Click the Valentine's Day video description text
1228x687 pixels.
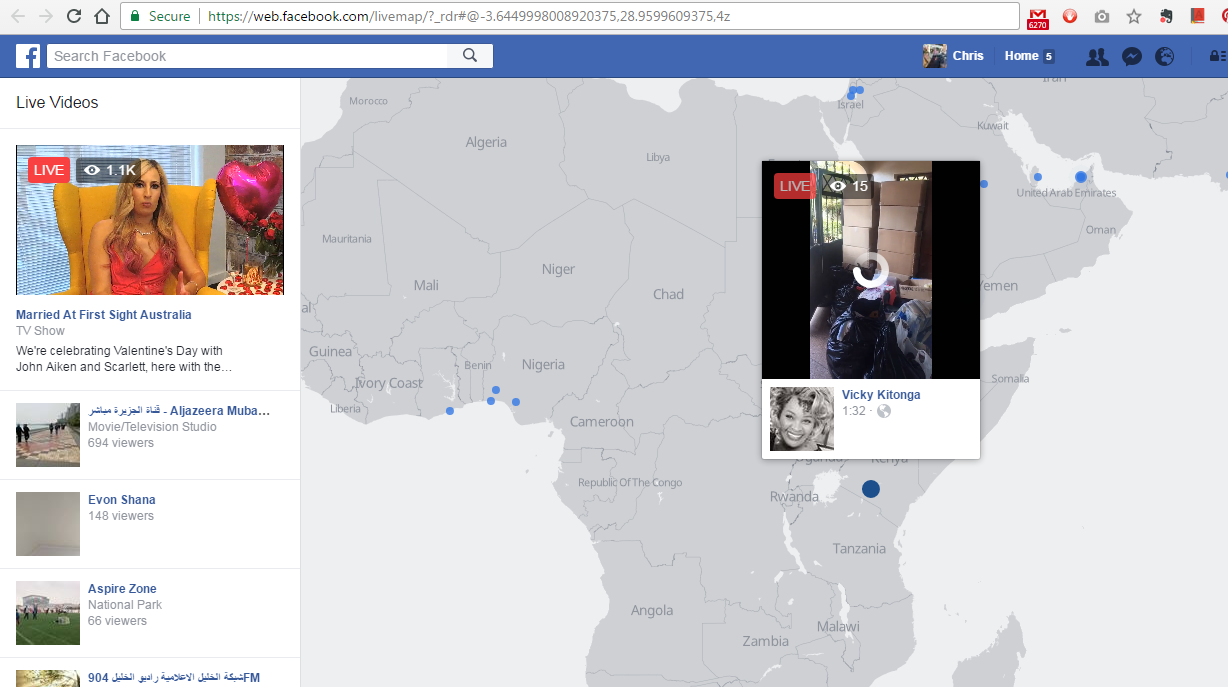(x=124, y=359)
